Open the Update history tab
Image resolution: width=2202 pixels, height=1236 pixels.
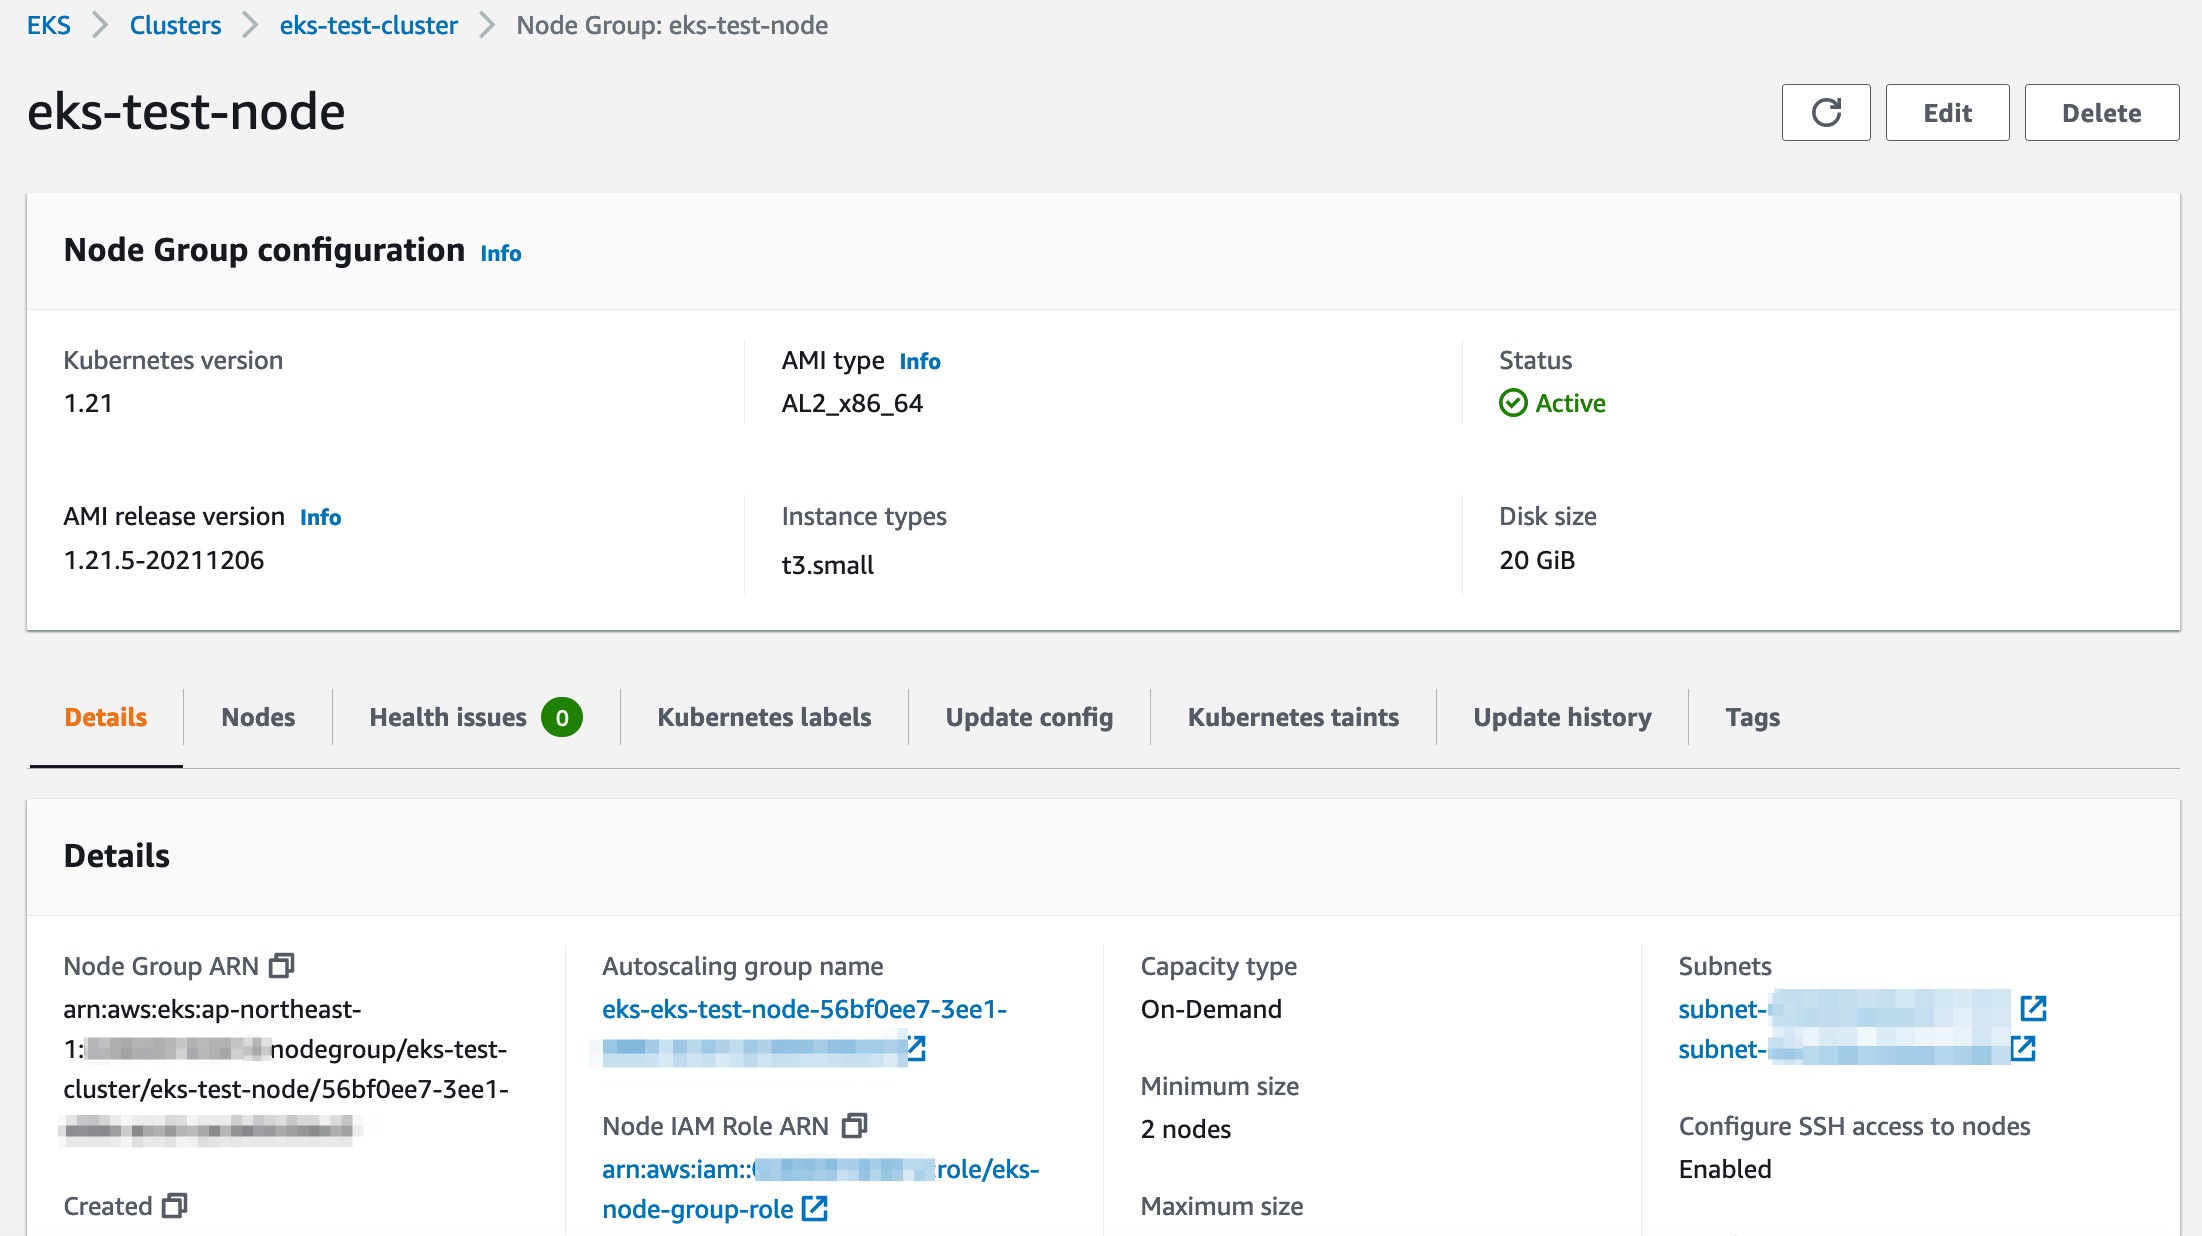[1562, 717]
